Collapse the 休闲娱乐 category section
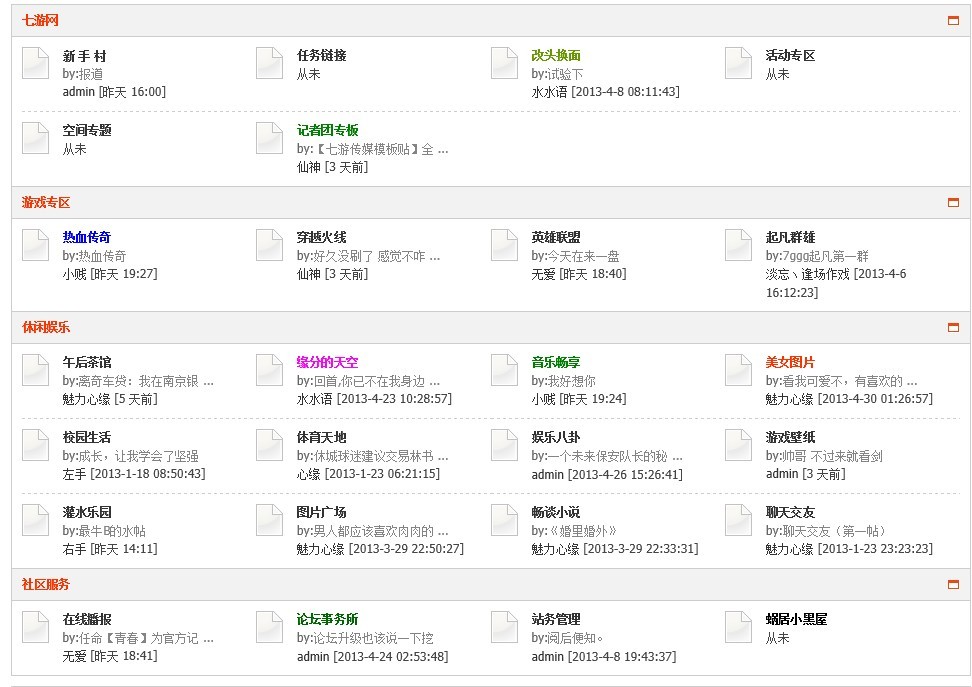 point(953,327)
